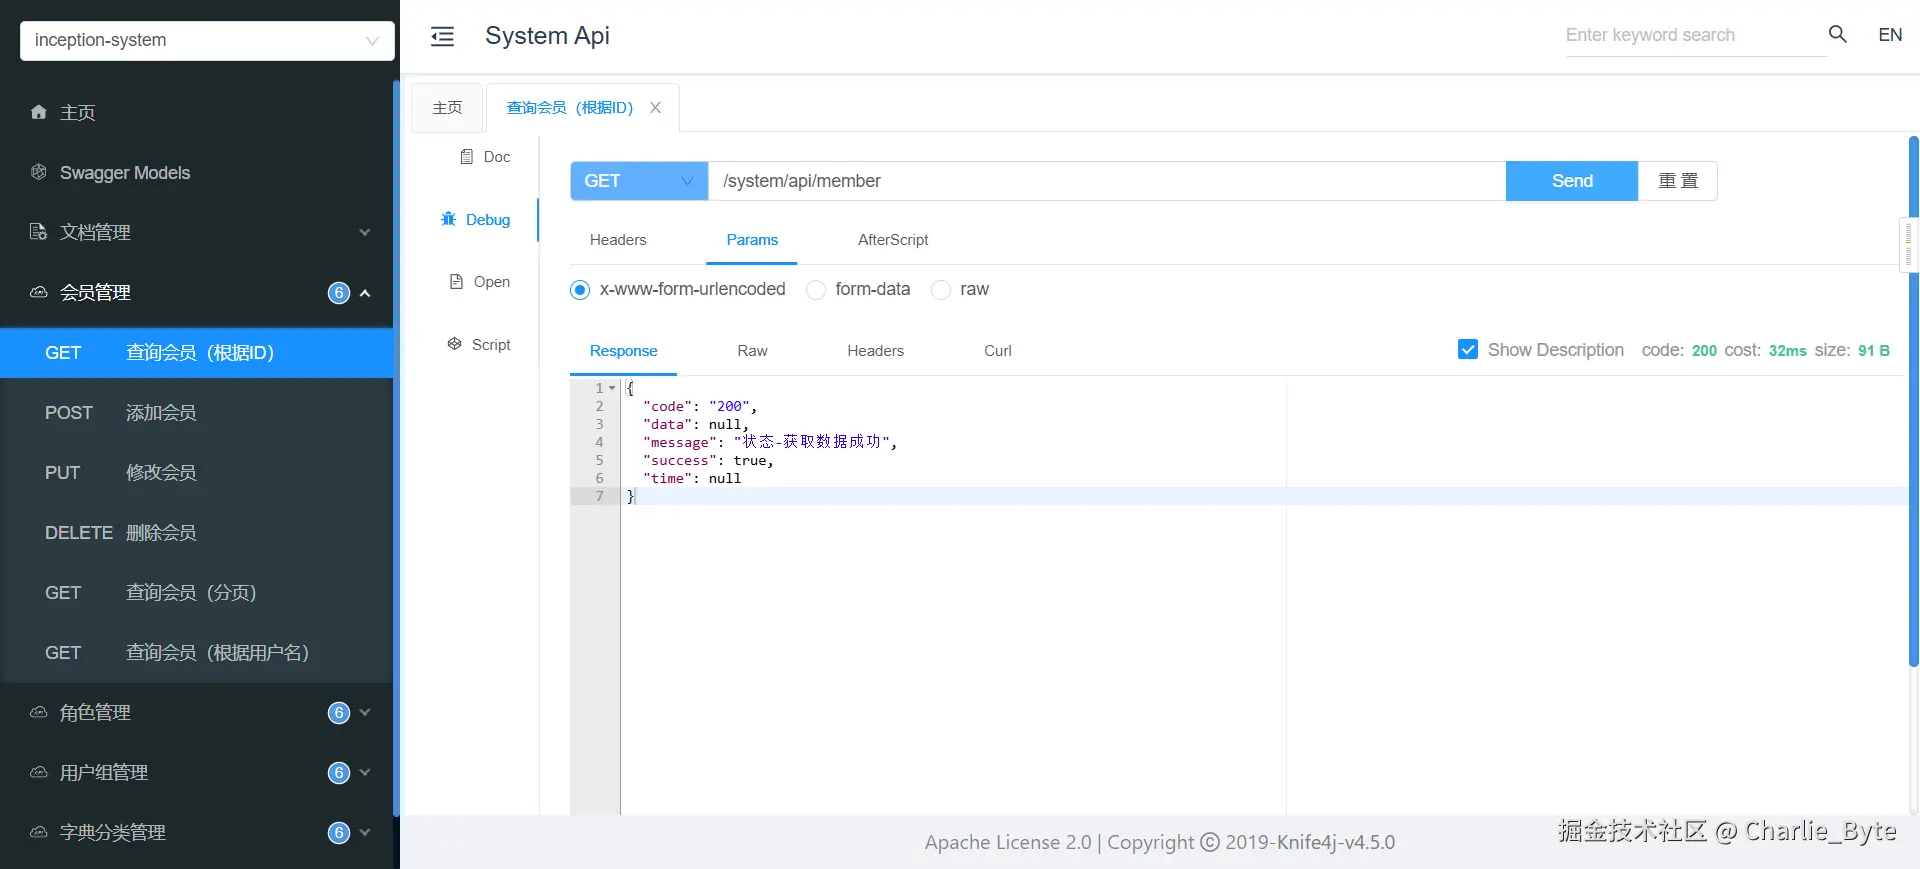
Task: Select the raw radio option
Action: 941,290
